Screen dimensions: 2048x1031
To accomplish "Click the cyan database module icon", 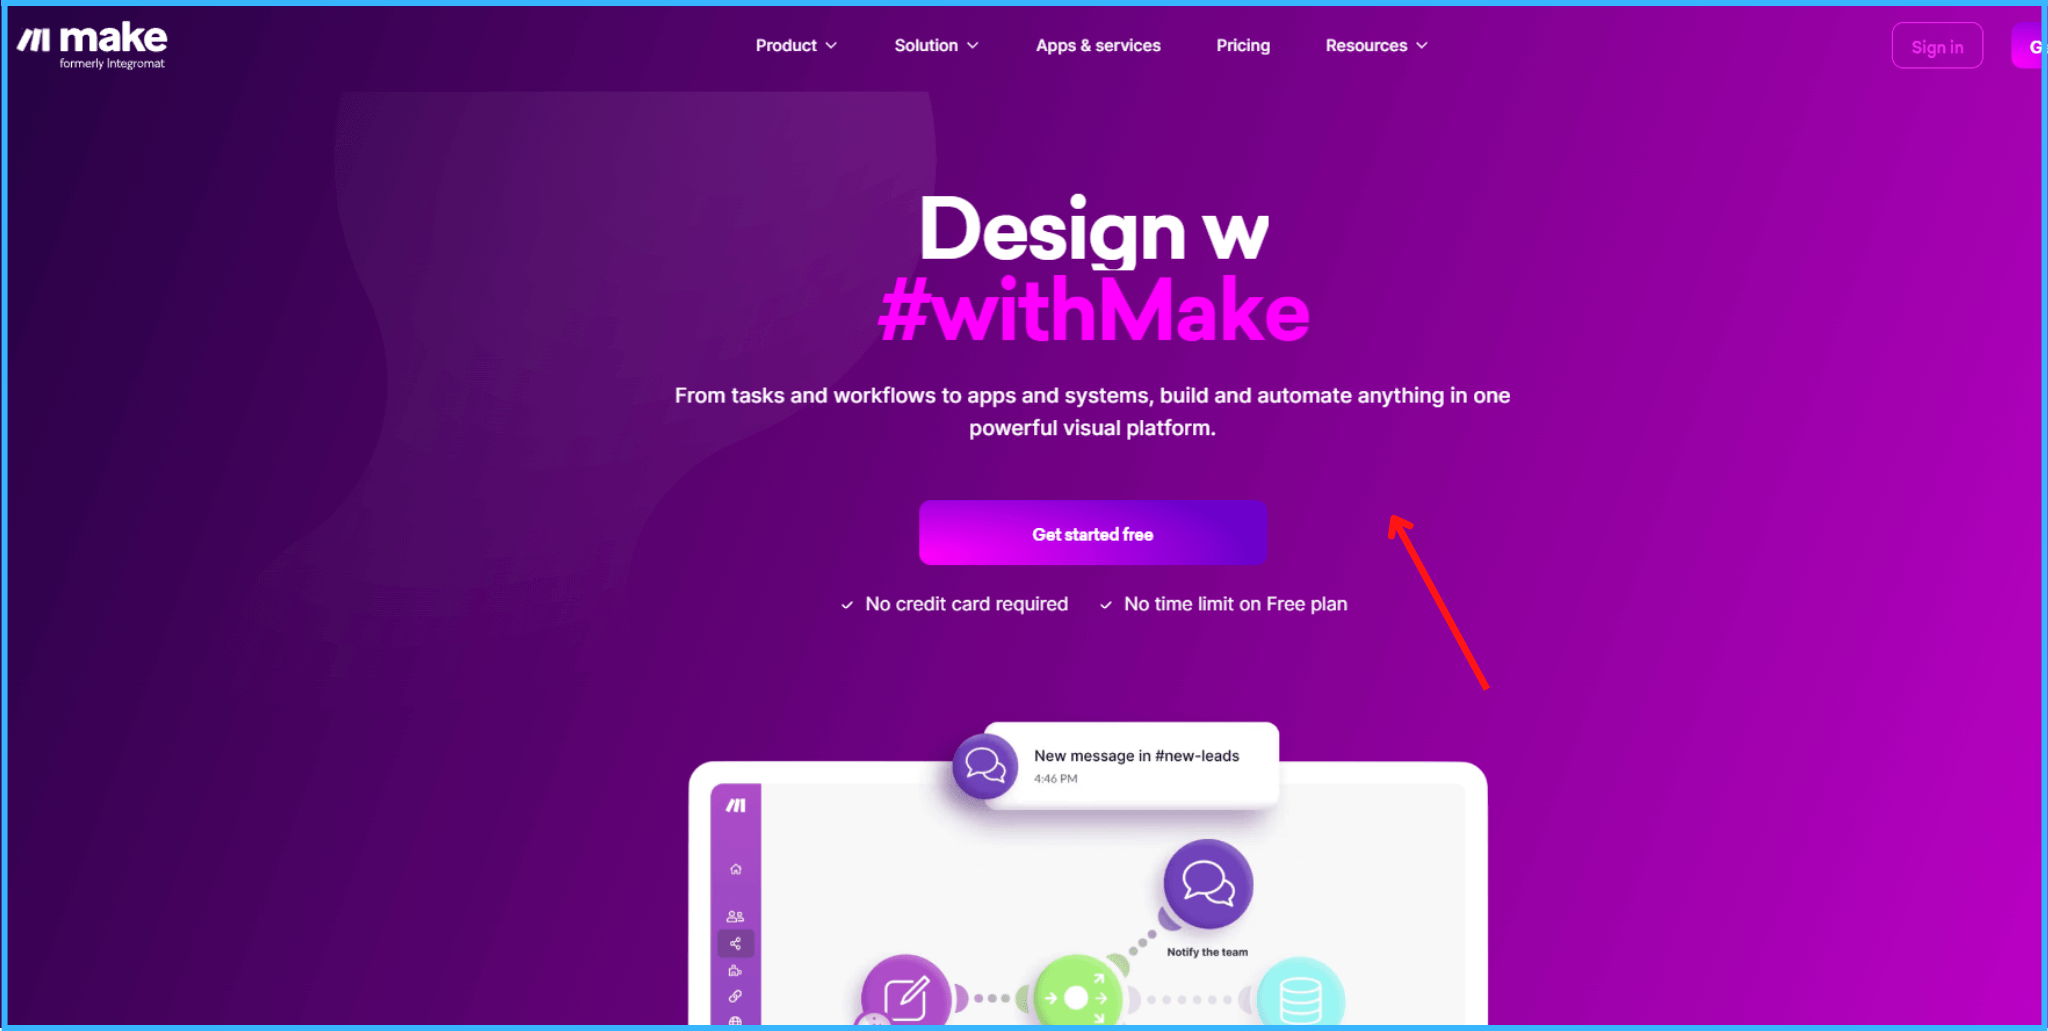I will (1300, 996).
